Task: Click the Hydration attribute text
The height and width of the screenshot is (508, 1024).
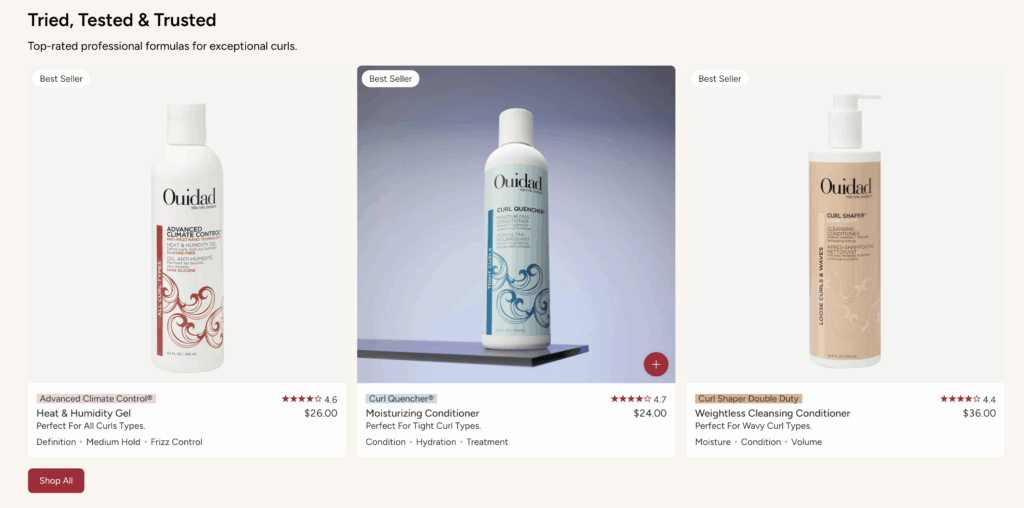Action: (436, 442)
